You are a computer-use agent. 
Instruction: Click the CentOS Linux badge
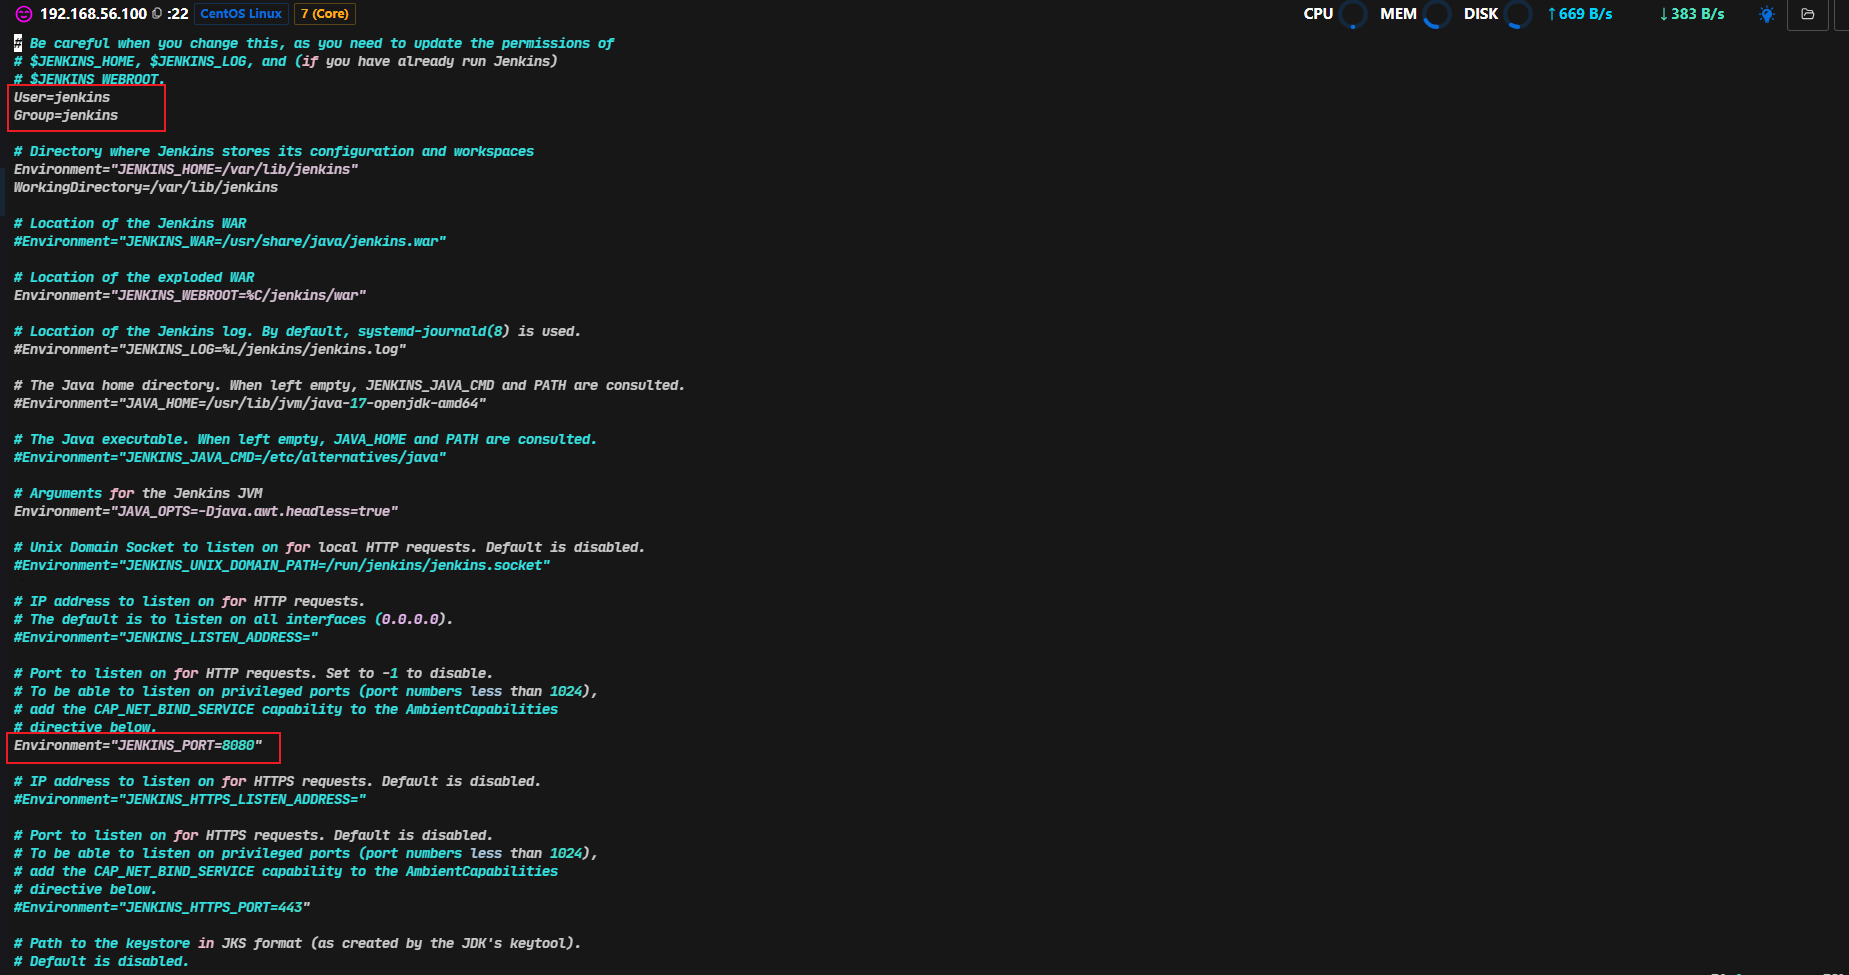pyautogui.click(x=241, y=14)
